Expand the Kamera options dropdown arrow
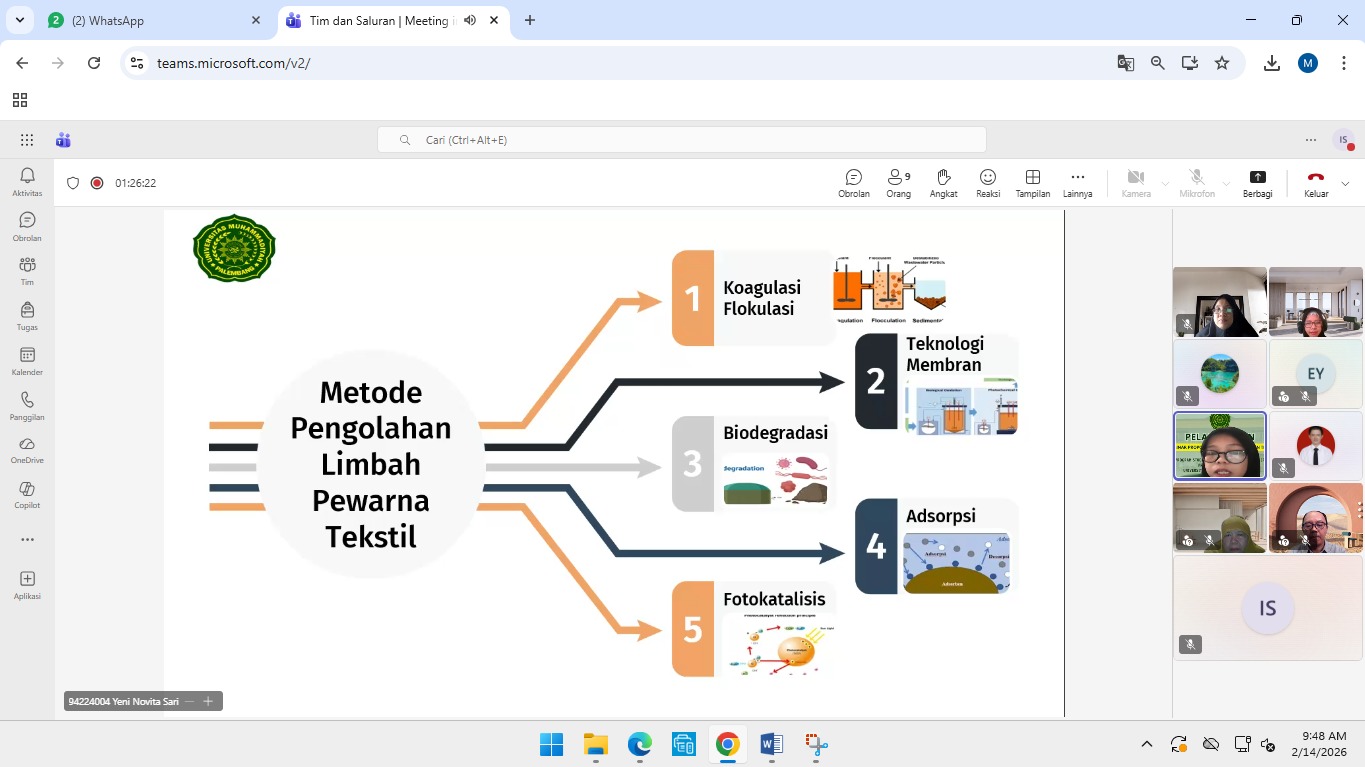 point(1165,184)
